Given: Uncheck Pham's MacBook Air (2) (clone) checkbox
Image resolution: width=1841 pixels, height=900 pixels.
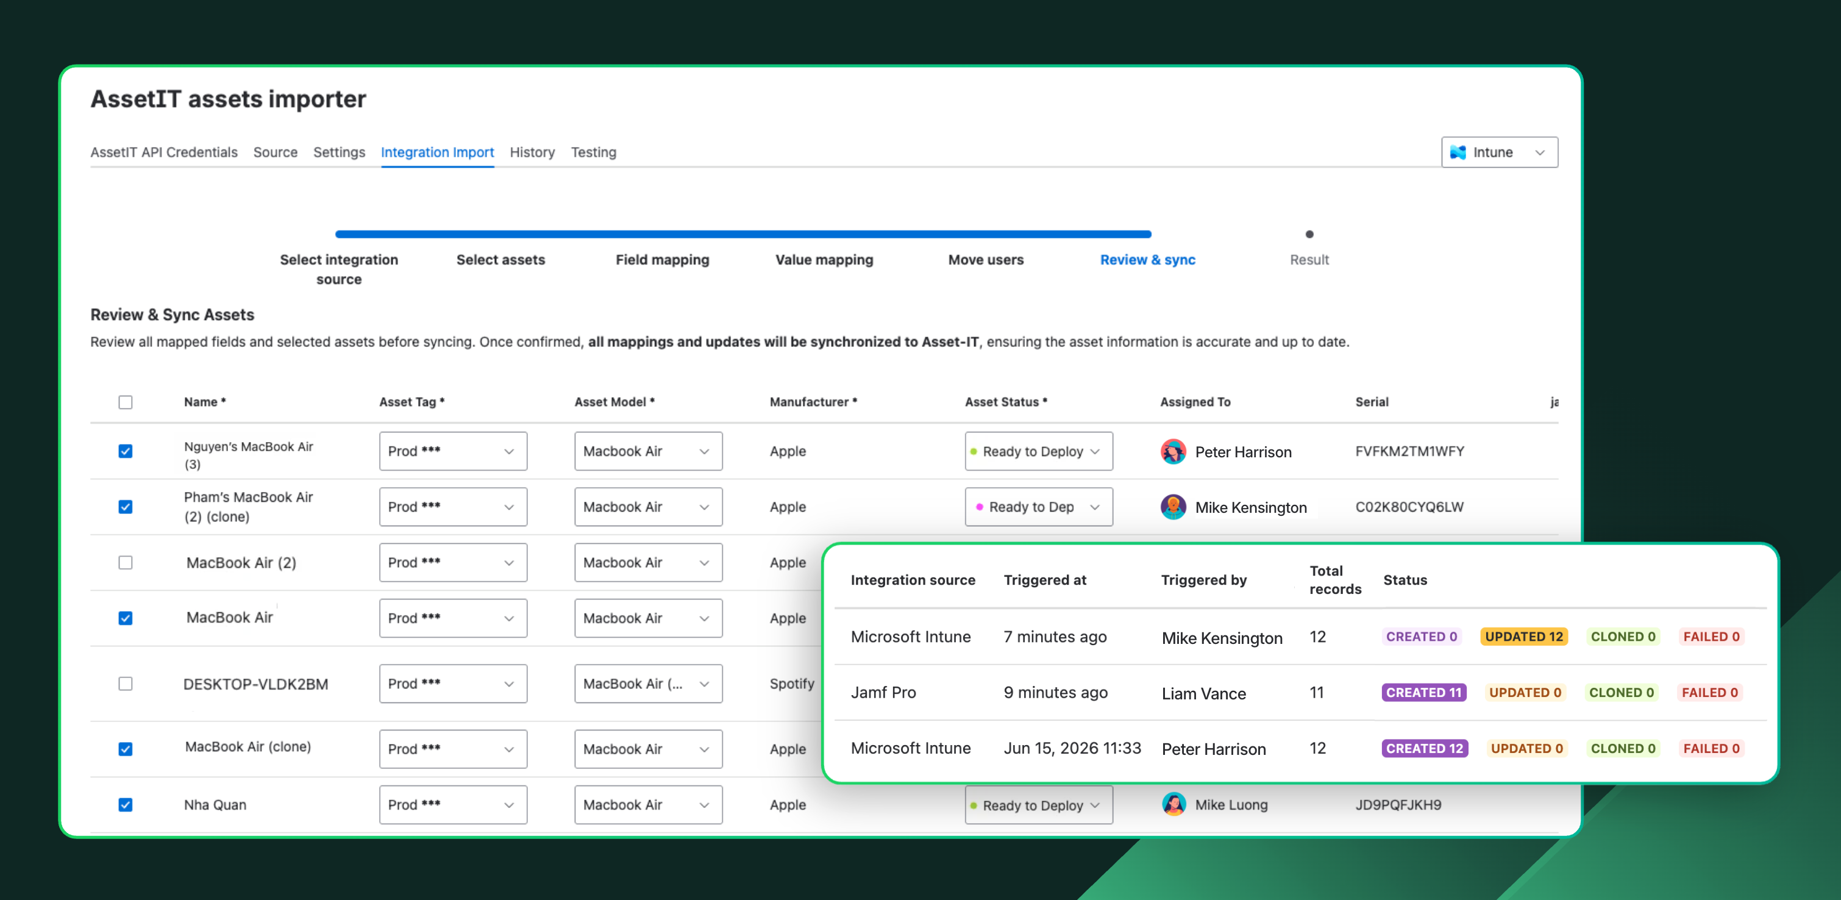Looking at the screenshot, I should point(125,507).
